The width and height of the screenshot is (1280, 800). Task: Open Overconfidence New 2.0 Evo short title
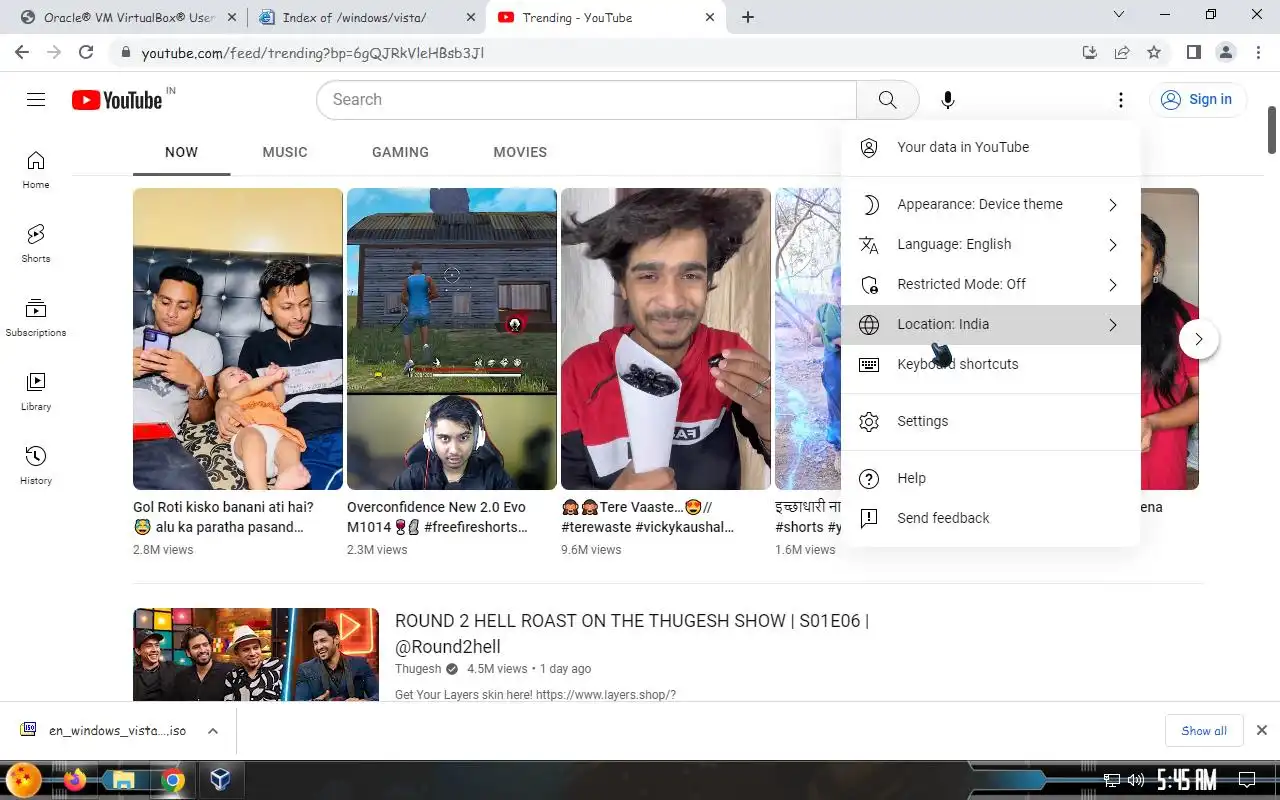437,517
